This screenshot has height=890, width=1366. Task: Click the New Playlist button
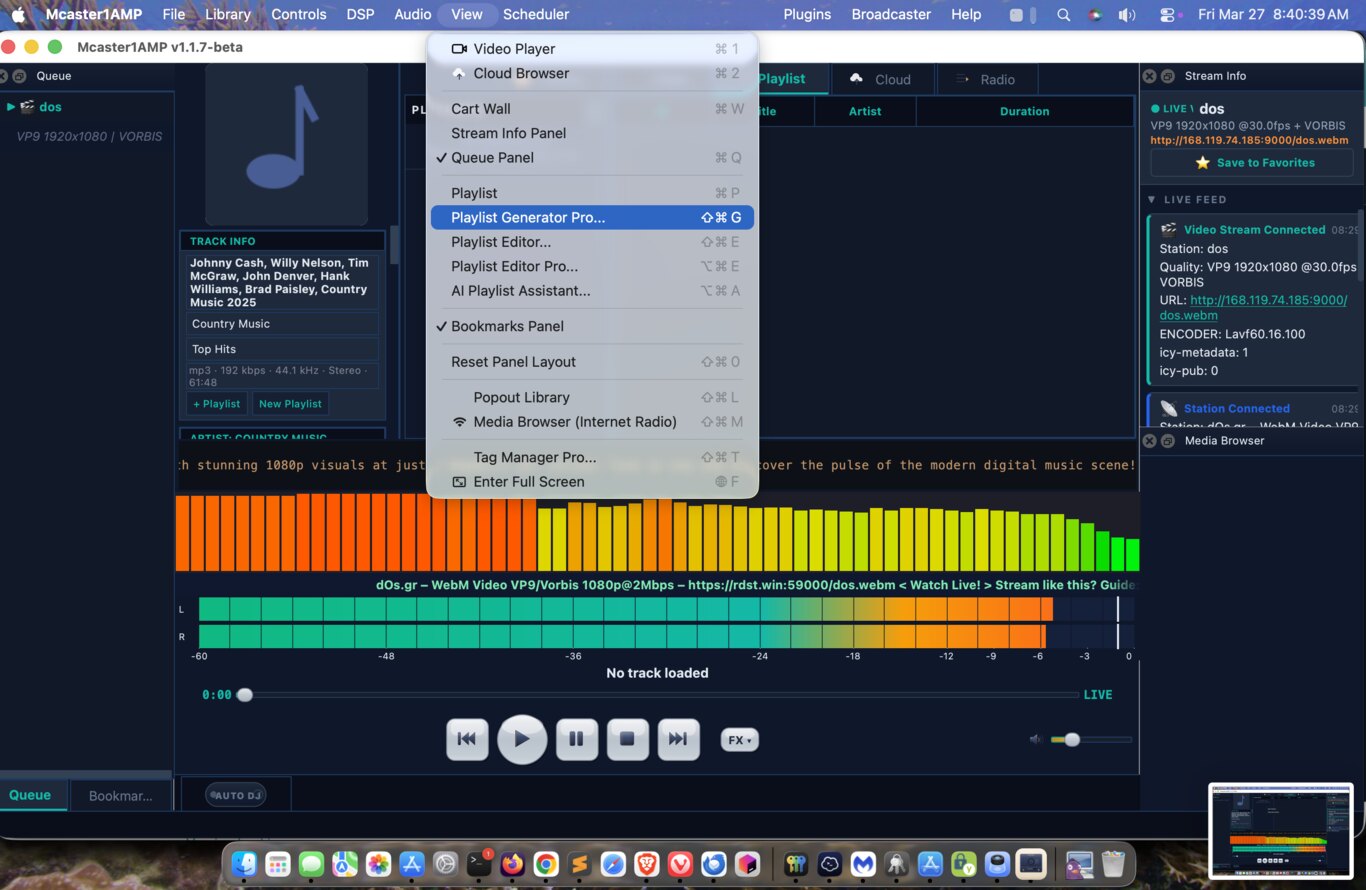[290, 404]
